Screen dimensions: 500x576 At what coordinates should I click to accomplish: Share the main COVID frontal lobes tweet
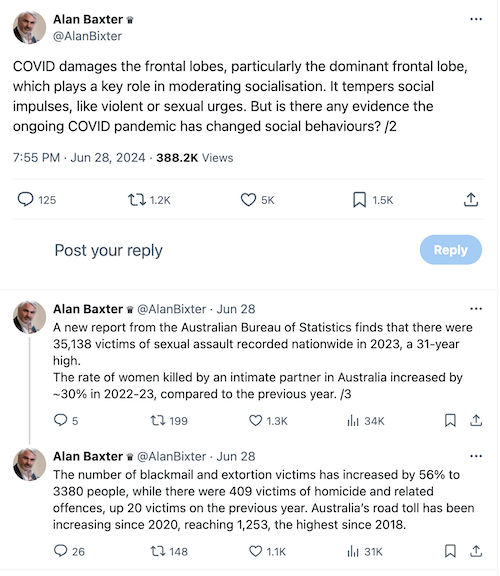coord(471,199)
